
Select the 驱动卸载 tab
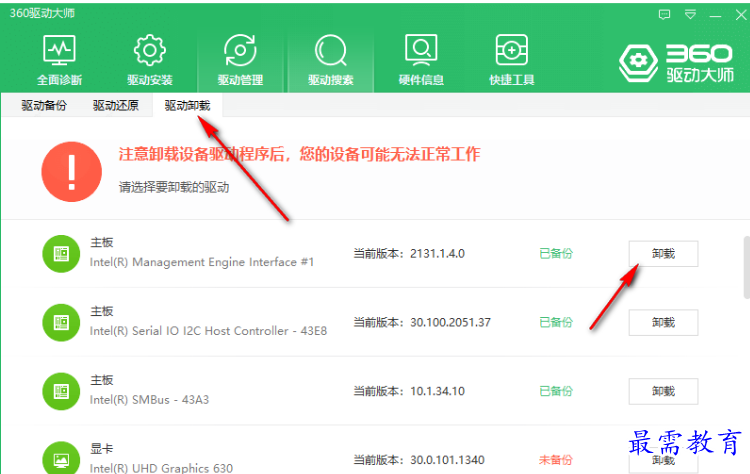tap(188, 105)
